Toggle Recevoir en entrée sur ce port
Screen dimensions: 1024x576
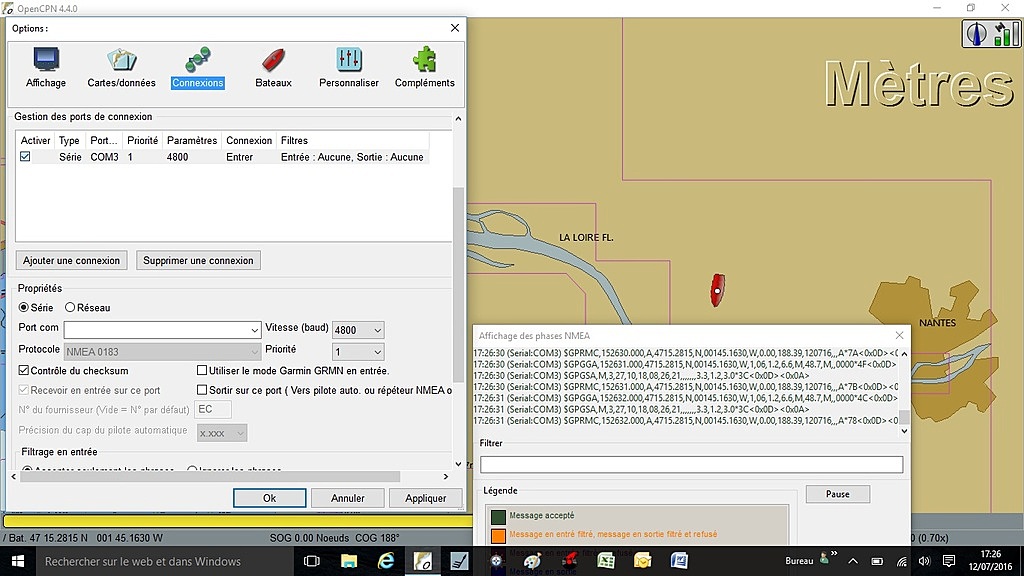(24, 390)
